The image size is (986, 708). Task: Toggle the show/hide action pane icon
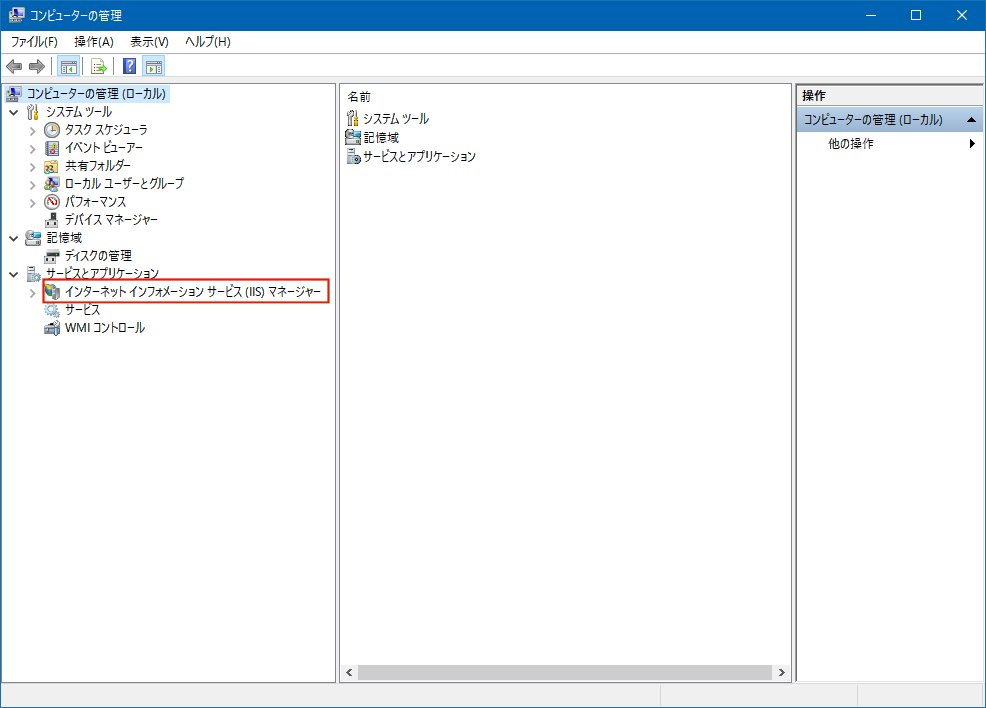[153, 66]
